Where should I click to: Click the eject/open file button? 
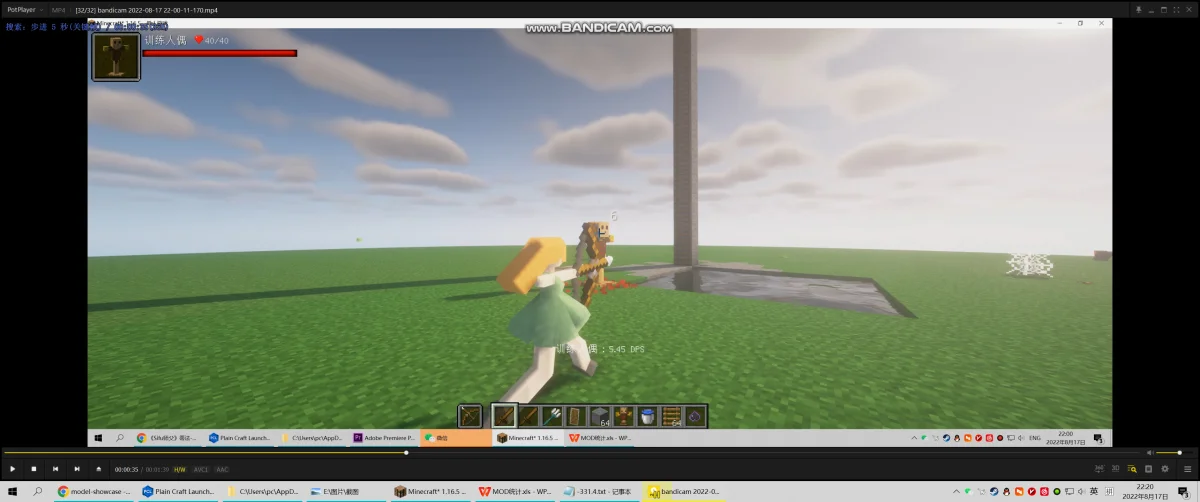98,469
